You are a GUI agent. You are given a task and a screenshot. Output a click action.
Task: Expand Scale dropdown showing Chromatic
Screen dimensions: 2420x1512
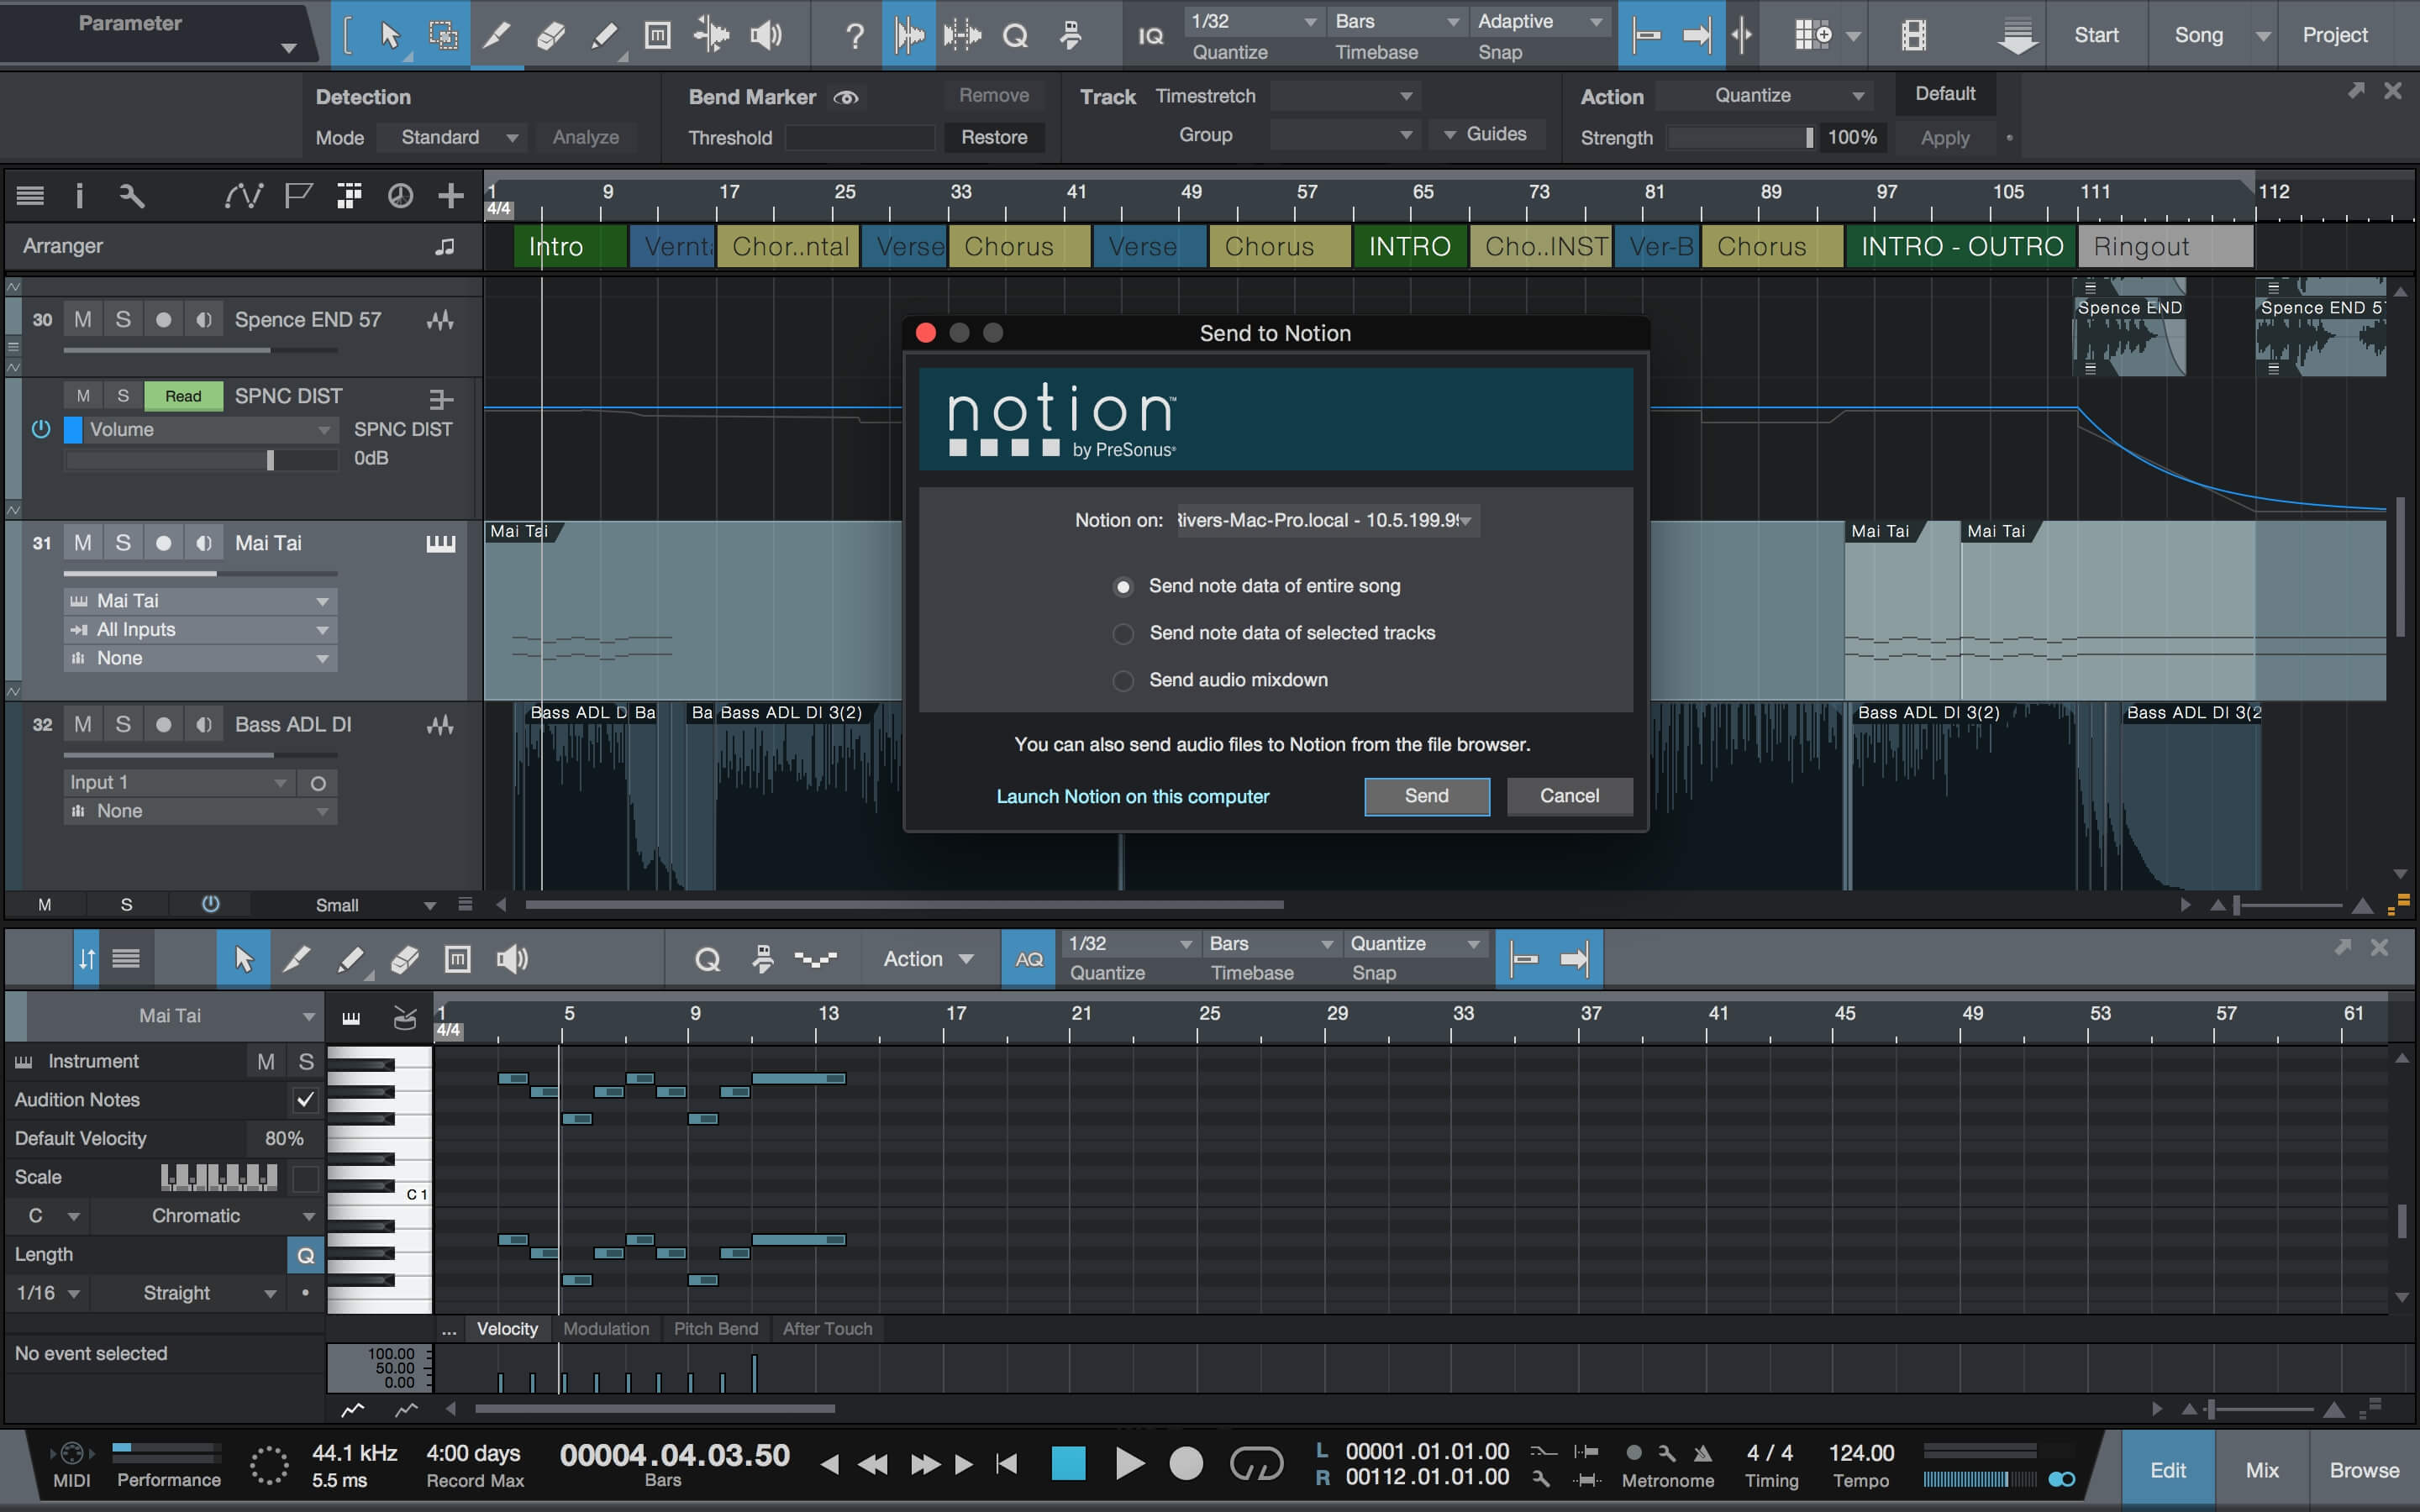(197, 1214)
